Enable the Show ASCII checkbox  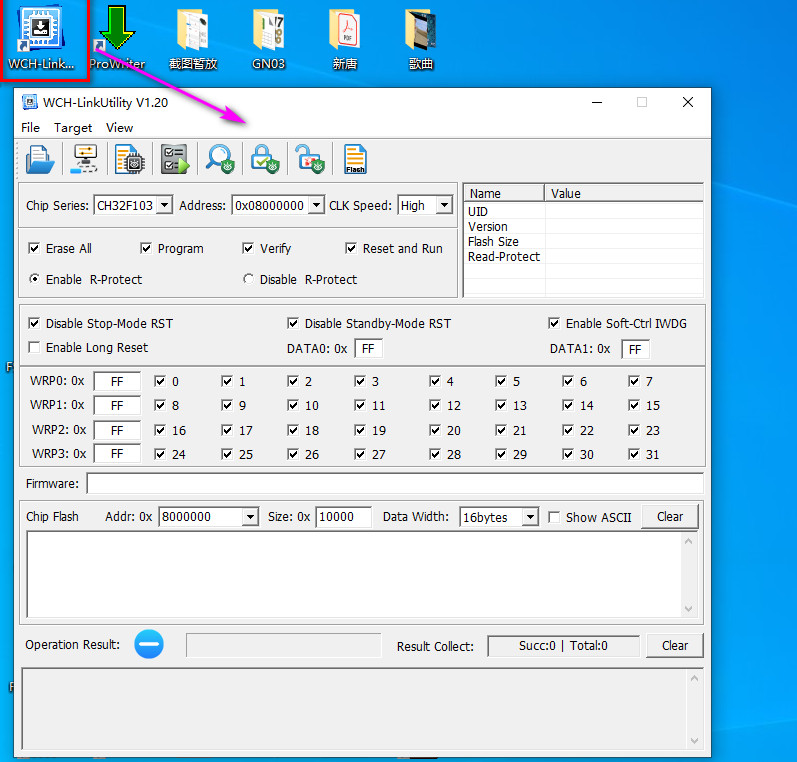coord(554,517)
